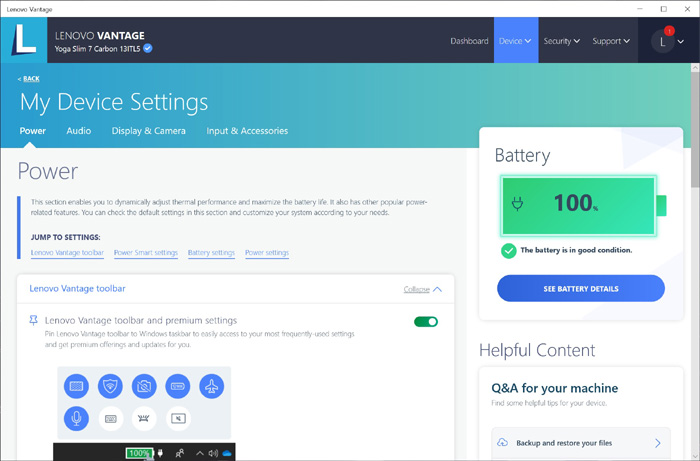The height and width of the screenshot is (461, 700).
Task: Jump to Power settings link
Action: [267, 253]
